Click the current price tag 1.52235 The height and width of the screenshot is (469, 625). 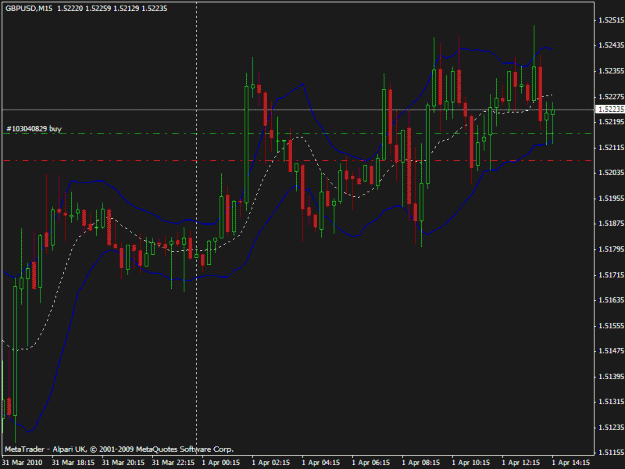click(611, 109)
